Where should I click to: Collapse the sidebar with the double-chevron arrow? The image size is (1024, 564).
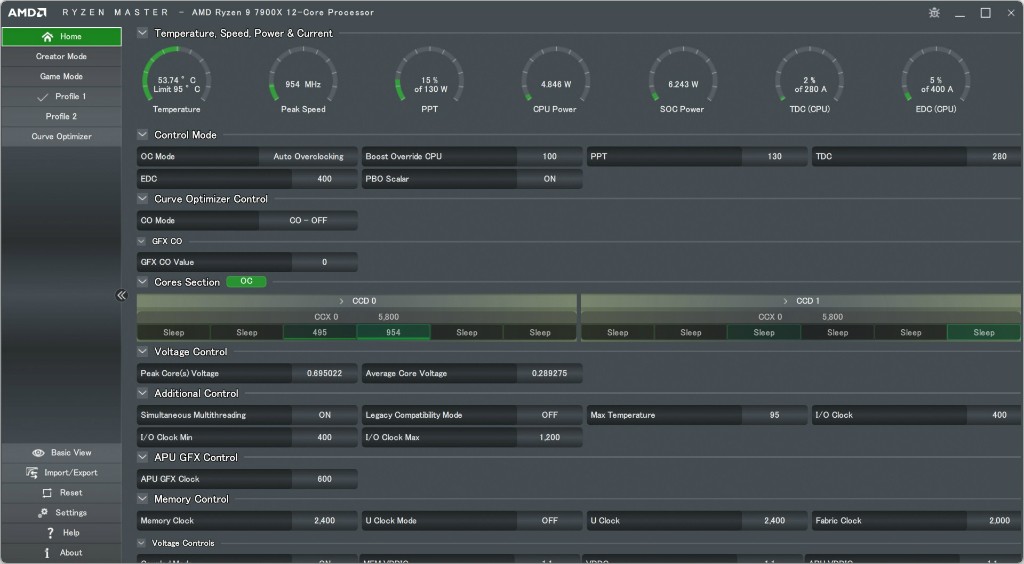pyautogui.click(x=122, y=295)
